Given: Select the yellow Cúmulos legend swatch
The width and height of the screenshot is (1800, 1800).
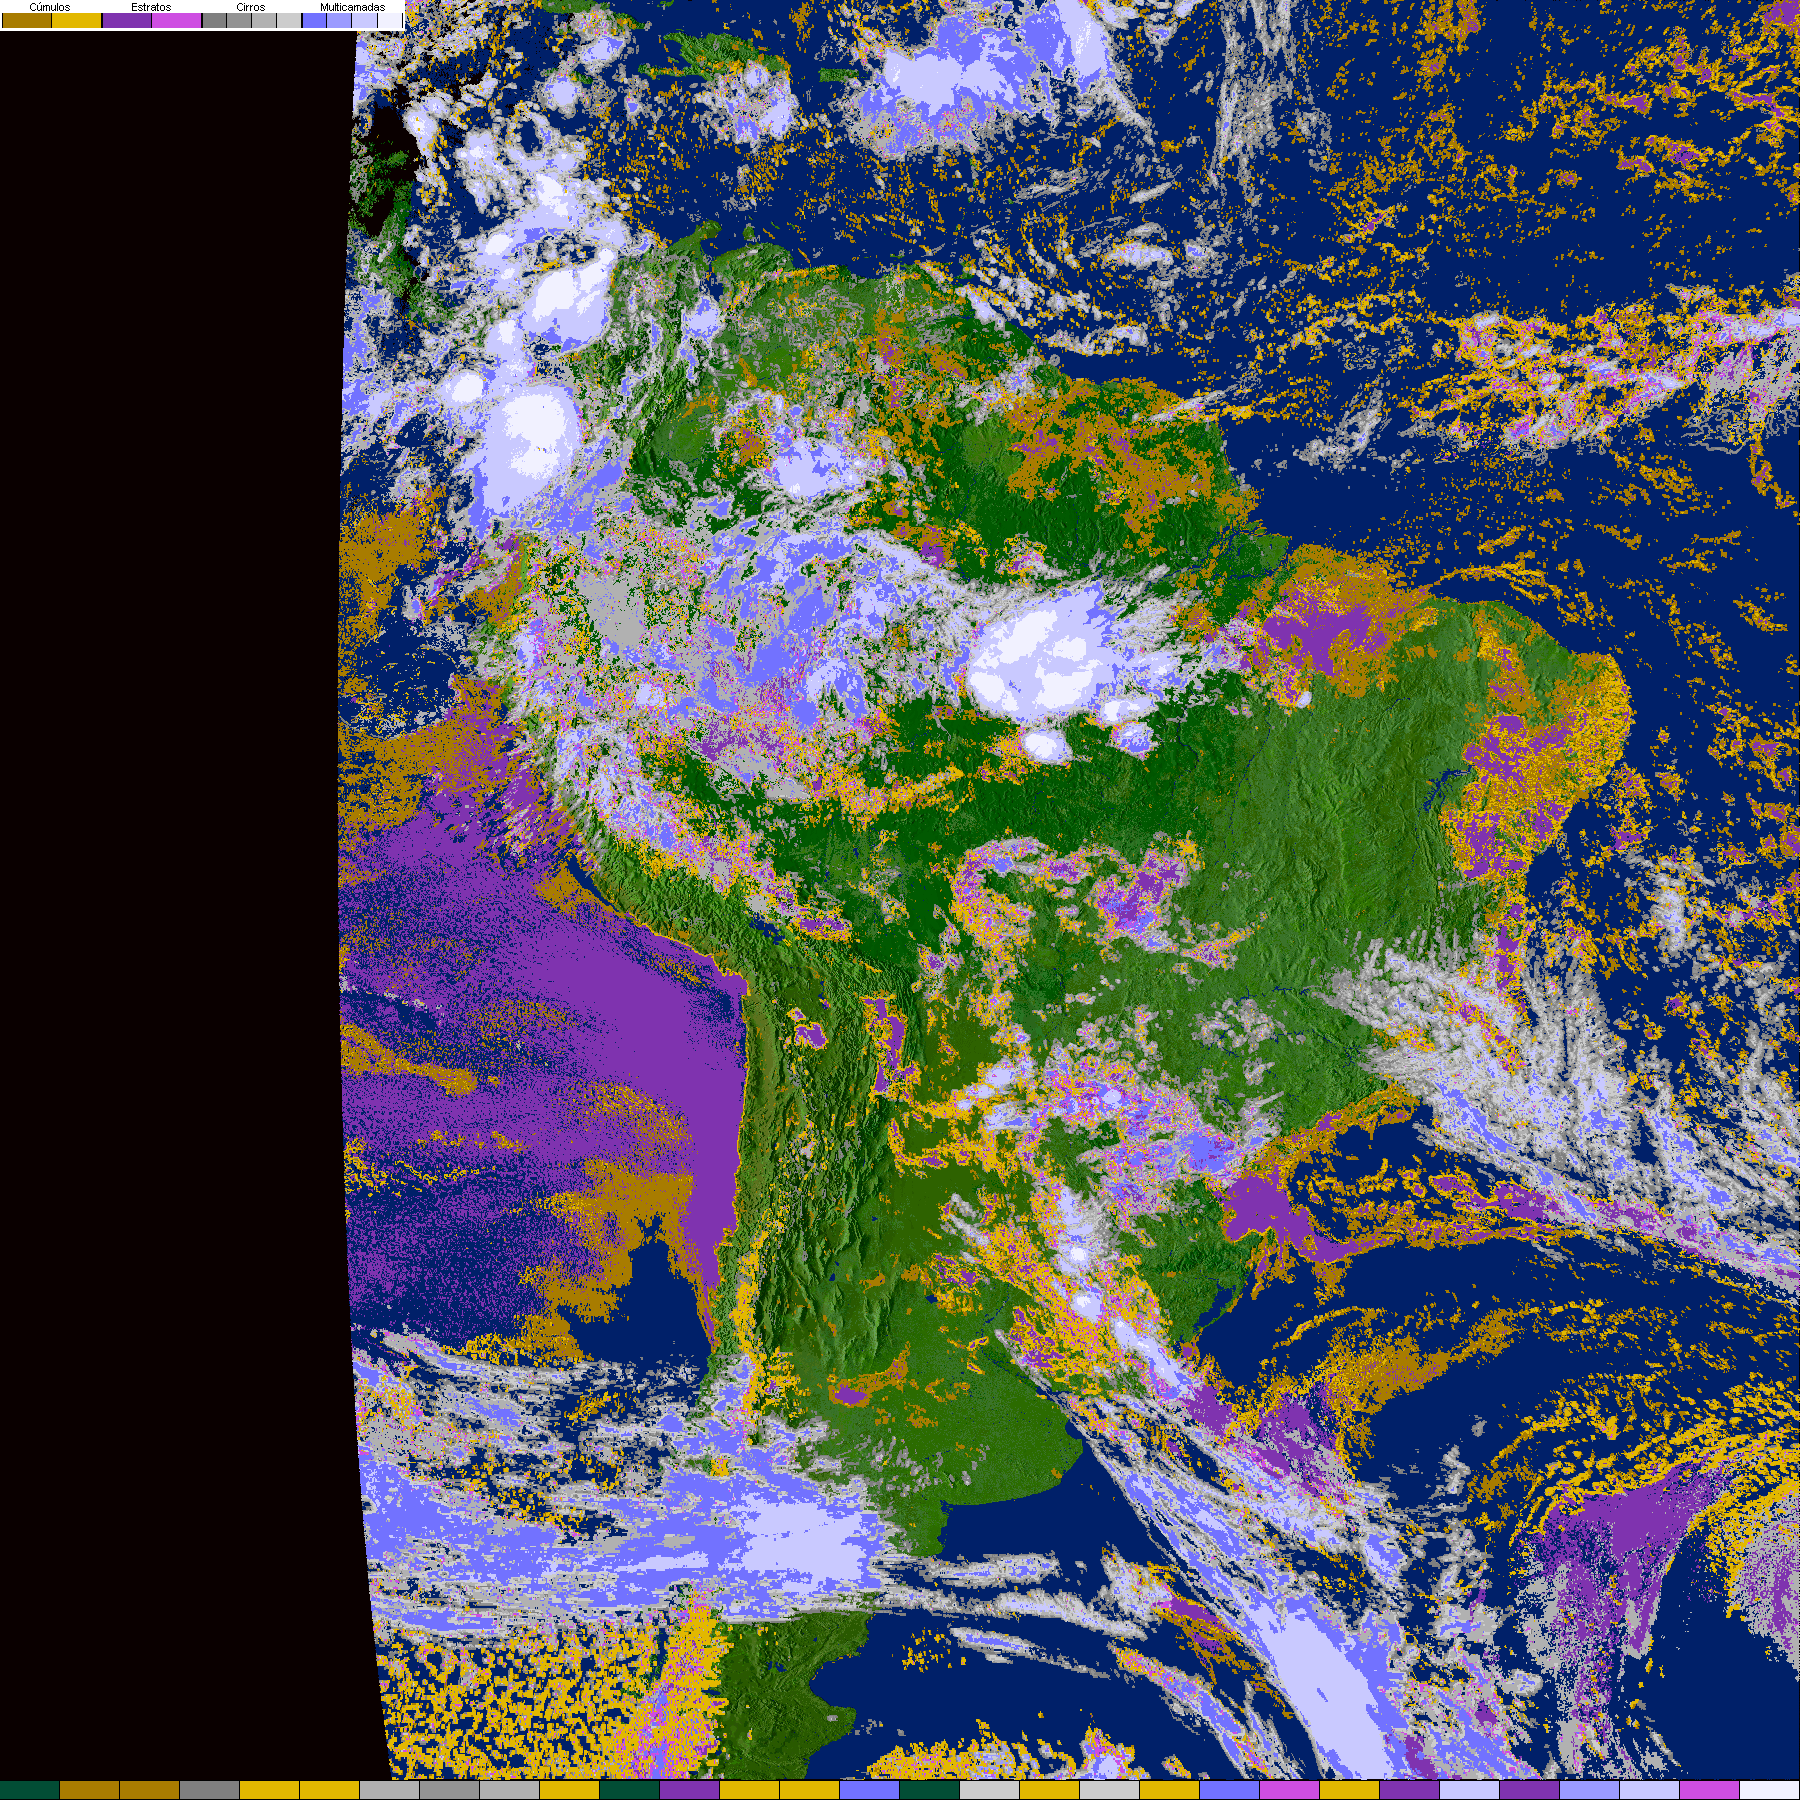Looking at the screenshot, I should pyautogui.click(x=77, y=20).
